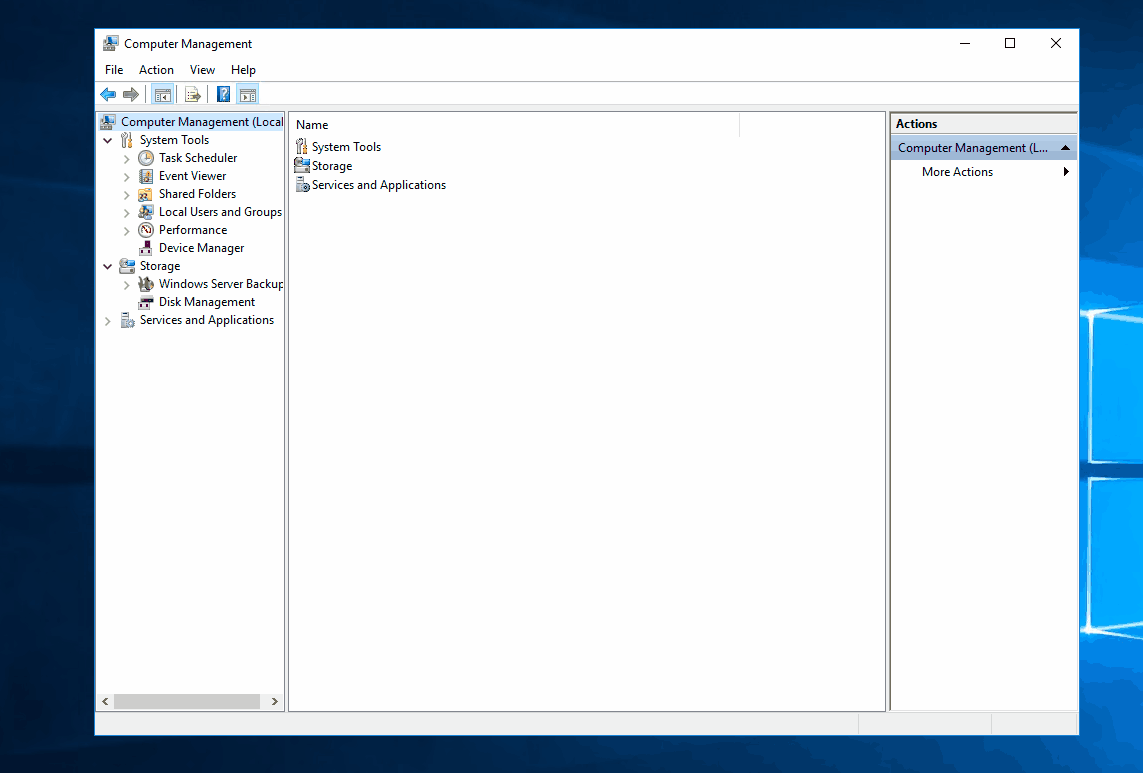This screenshot has height=773, width=1143.
Task: Click Services and Applications icon in center list
Action: click(303, 185)
